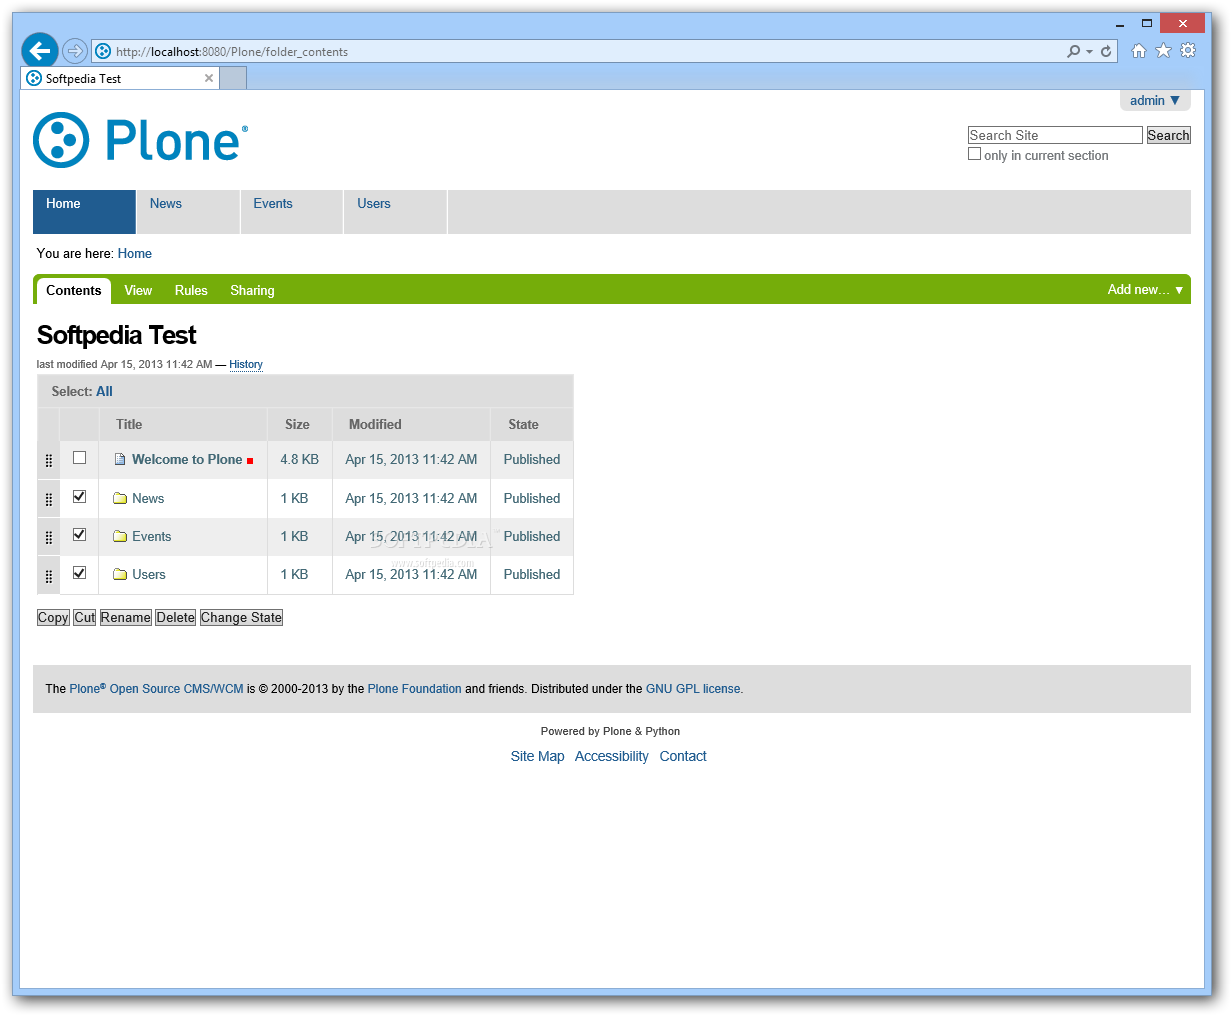Click the 4.8 KB size cell

tap(300, 459)
